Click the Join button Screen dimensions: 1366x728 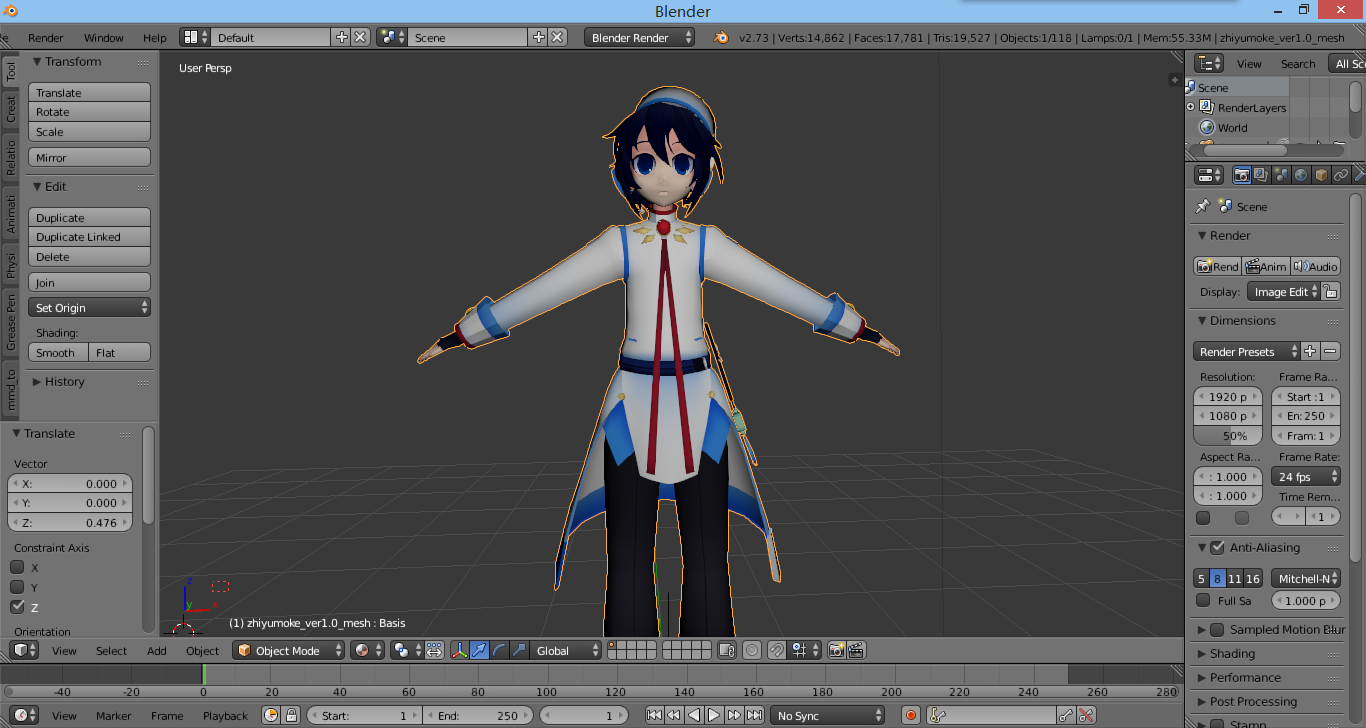point(89,282)
